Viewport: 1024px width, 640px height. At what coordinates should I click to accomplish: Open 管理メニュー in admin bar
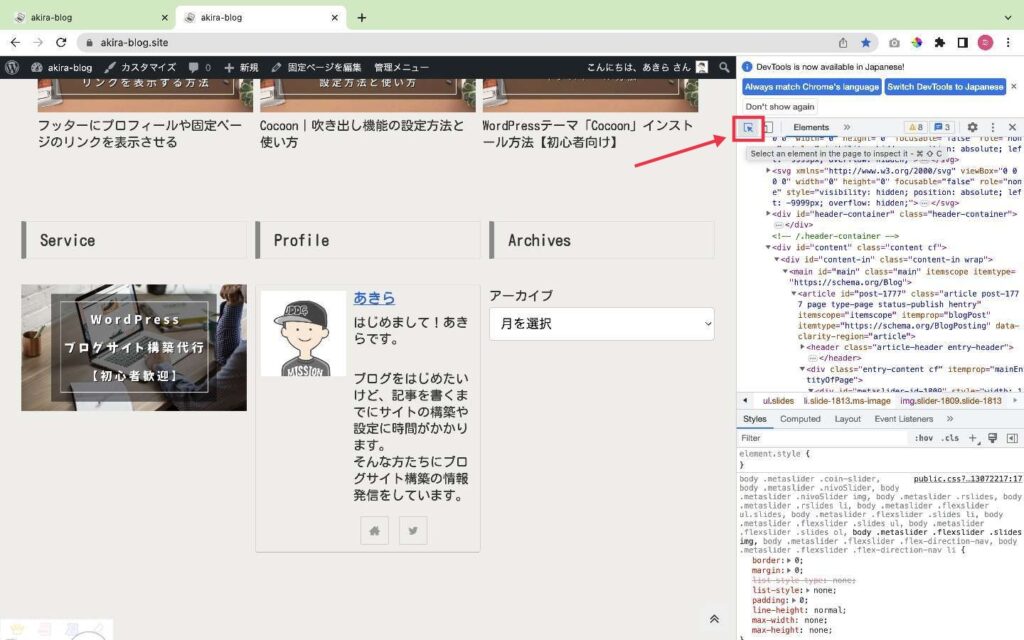tap(401, 67)
